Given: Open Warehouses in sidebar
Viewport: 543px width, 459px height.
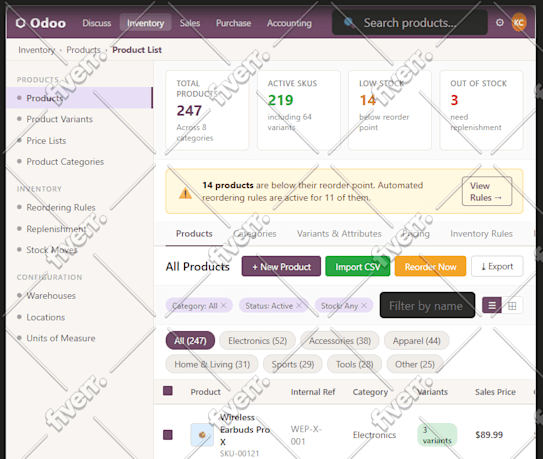Looking at the screenshot, I should tap(79, 296).
